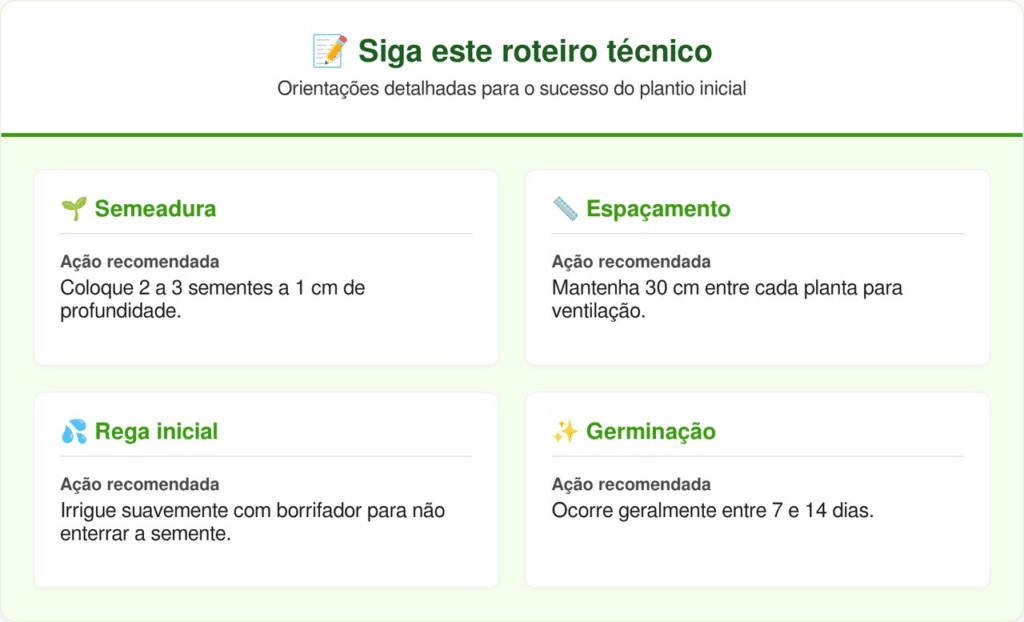This screenshot has width=1024, height=622.
Task: Click the 7 e 14 dias text
Action: [713, 511]
